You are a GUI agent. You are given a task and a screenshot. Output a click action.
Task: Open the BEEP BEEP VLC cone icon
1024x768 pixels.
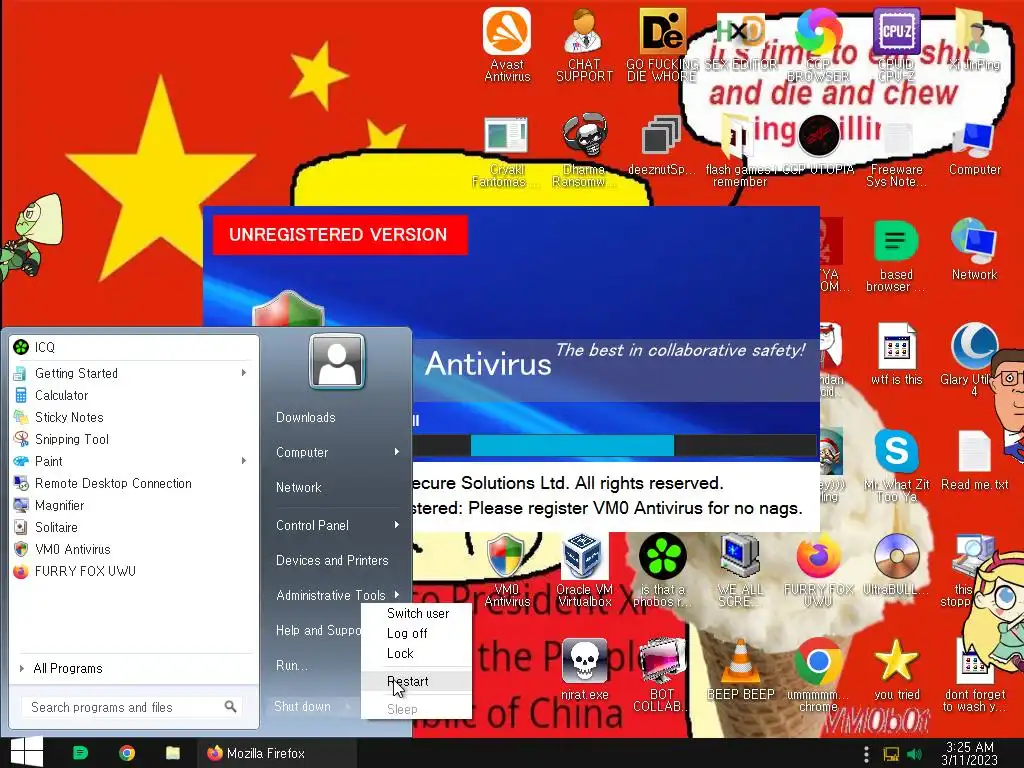tap(740, 670)
